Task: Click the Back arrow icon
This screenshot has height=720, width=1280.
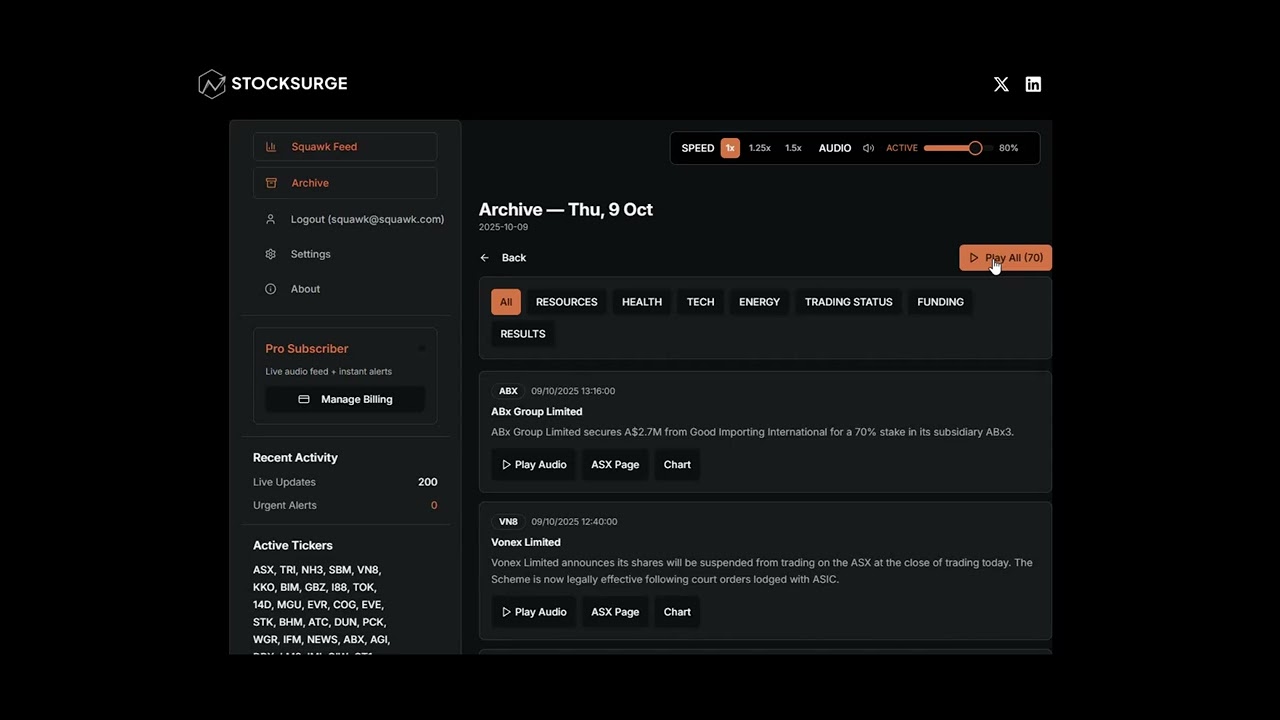Action: 485,258
